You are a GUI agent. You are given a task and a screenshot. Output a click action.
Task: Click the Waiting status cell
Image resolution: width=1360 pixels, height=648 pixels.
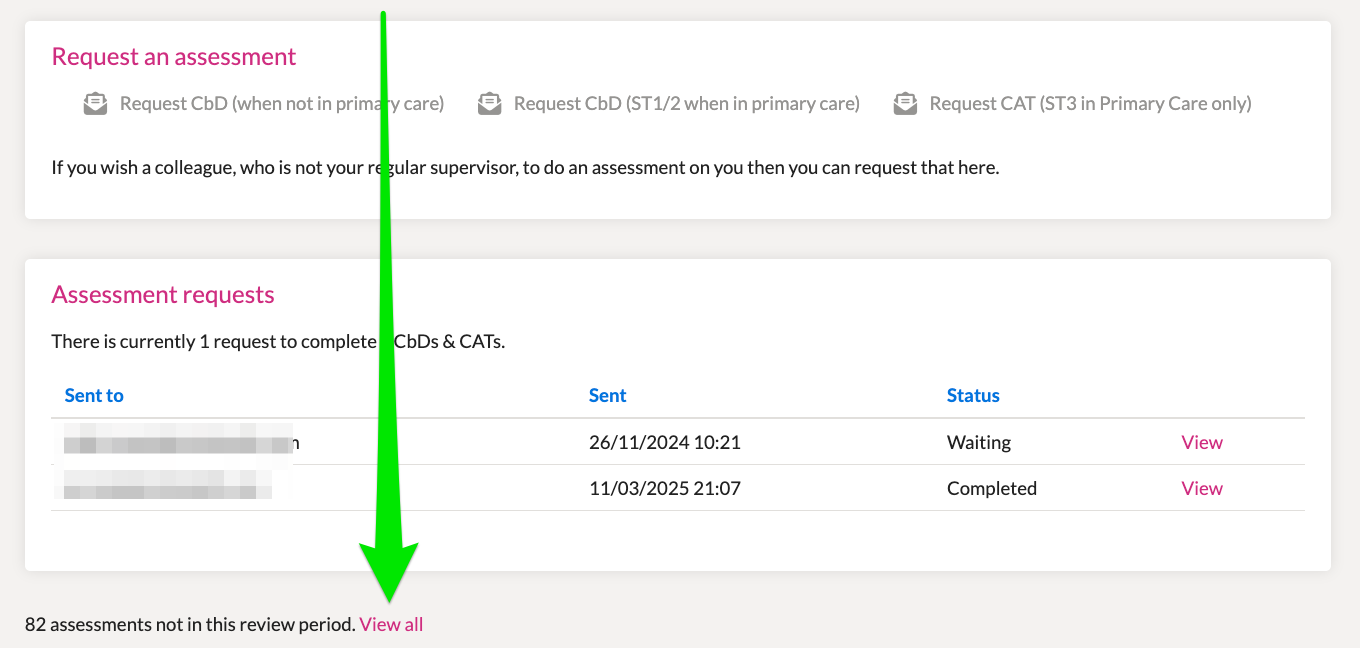tap(979, 442)
